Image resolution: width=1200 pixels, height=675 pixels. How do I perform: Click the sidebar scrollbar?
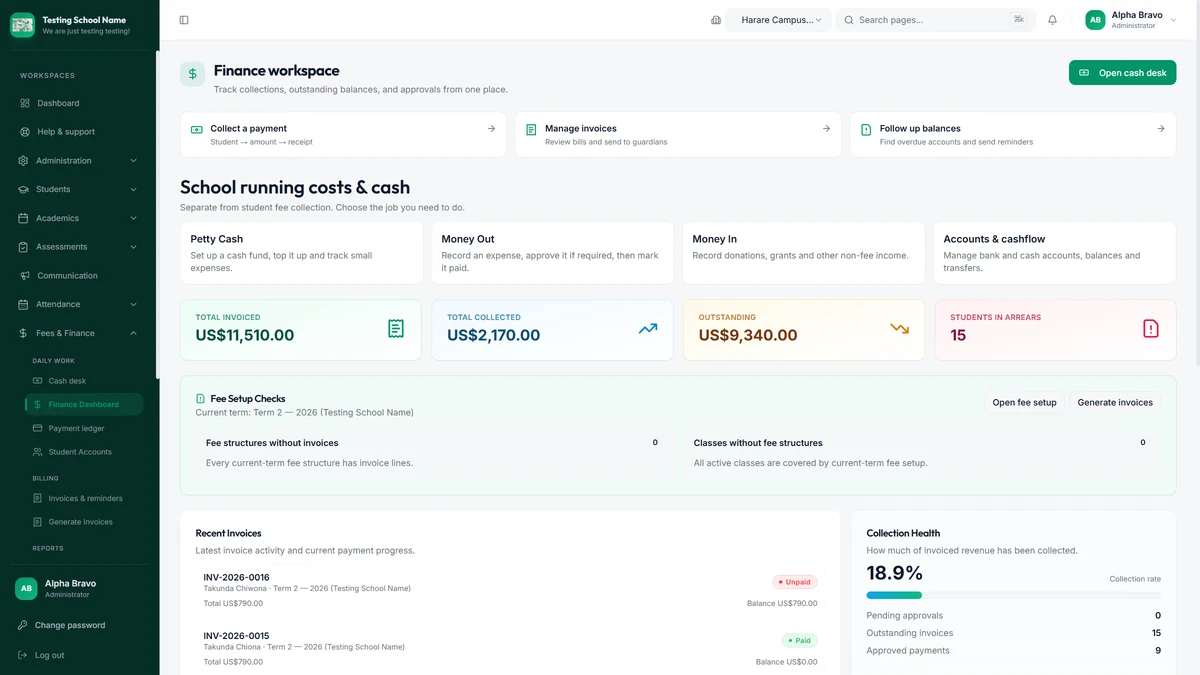click(157, 215)
